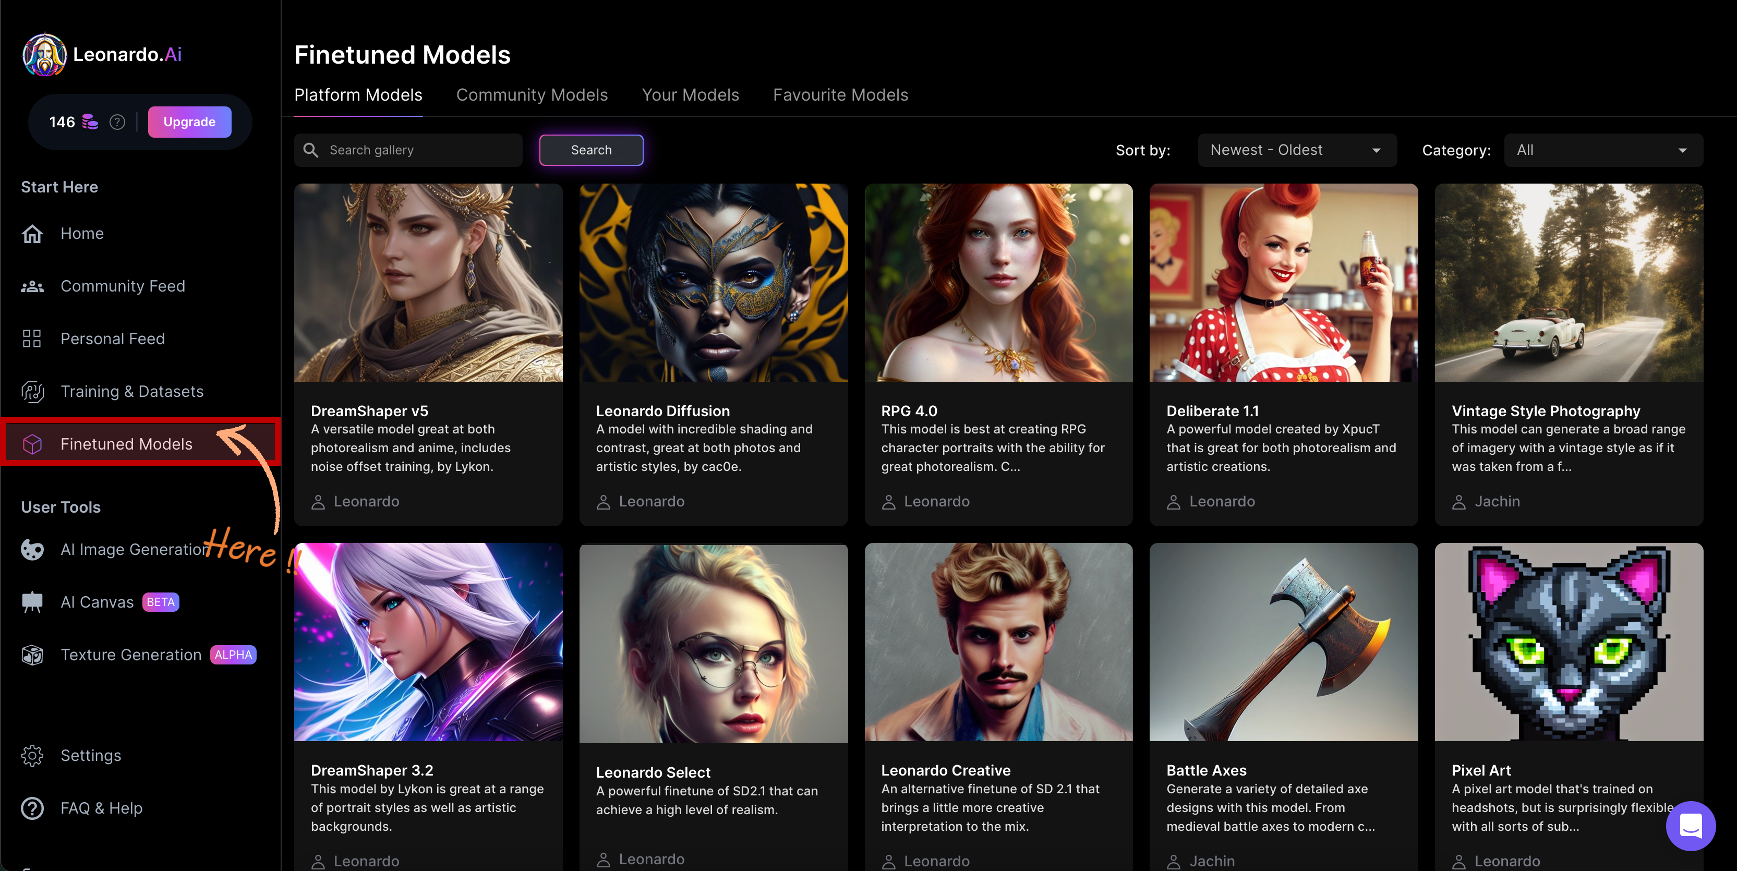Click the FAQ & Help question icon
The width and height of the screenshot is (1738, 872).
[x=33, y=809]
